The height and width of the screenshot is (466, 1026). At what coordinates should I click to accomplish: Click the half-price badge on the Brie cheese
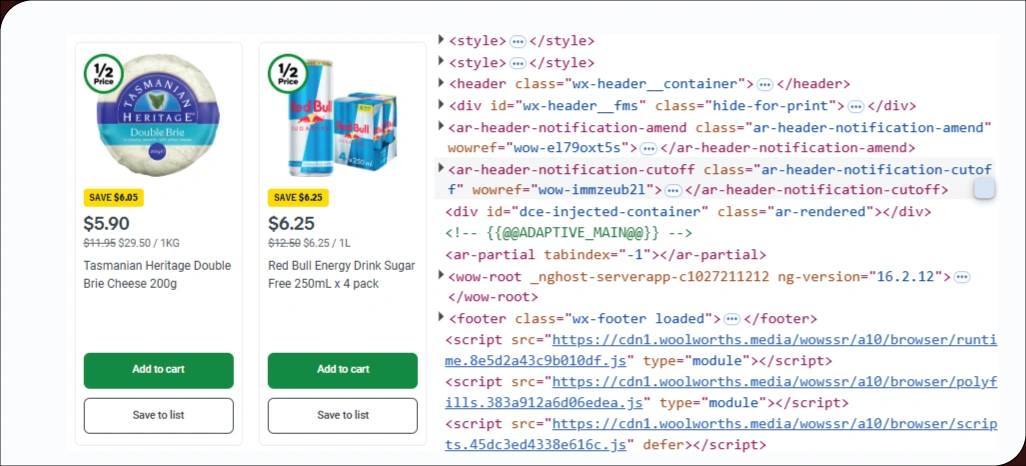pos(104,73)
